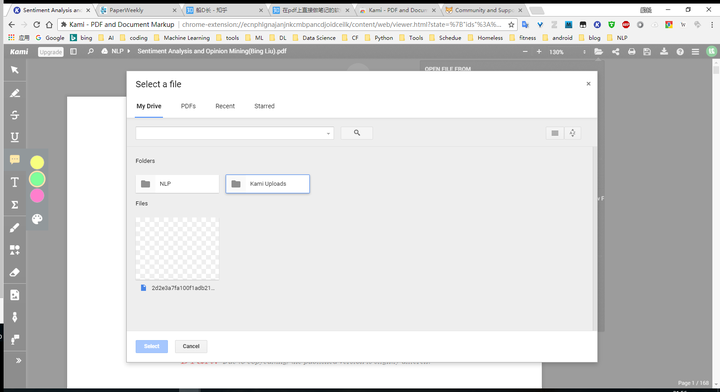Open the Kami hamburger menu
The width and height of the screenshot is (720, 392).
695,52
